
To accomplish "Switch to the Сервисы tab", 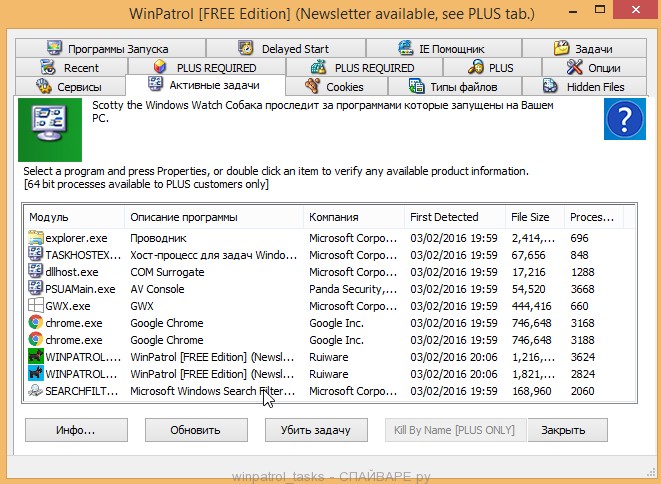I will (70, 86).
